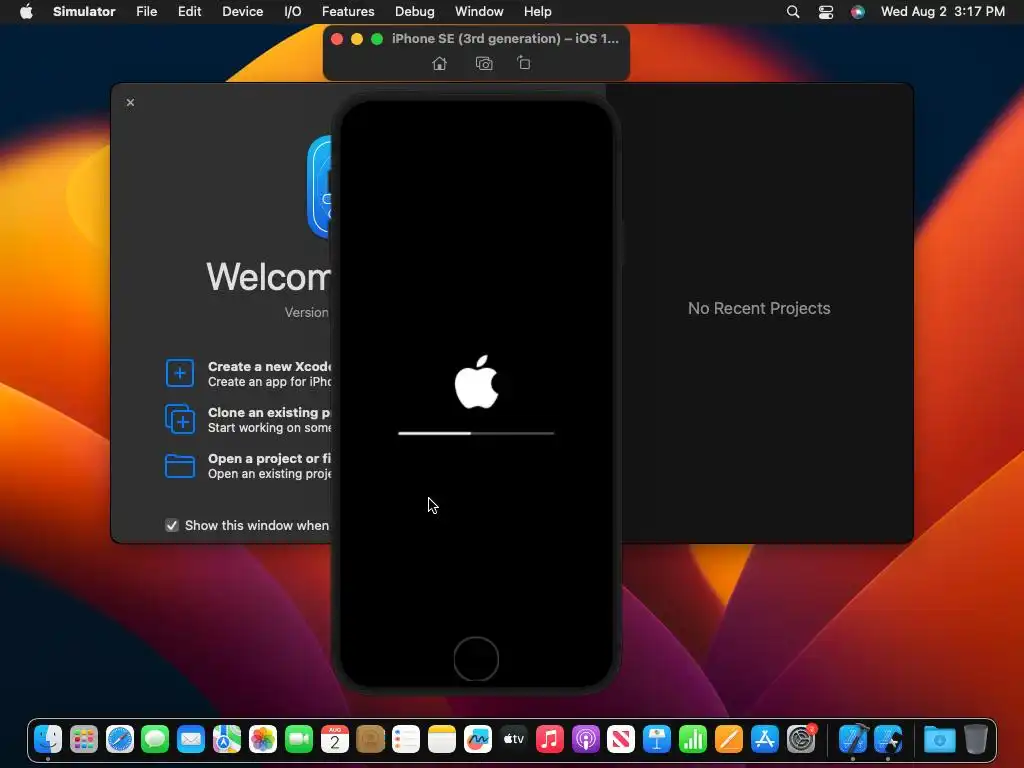The height and width of the screenshot is (768, 1024).
Task: Click the Simulator Home button icon
Action: click(x=440, y=63)
